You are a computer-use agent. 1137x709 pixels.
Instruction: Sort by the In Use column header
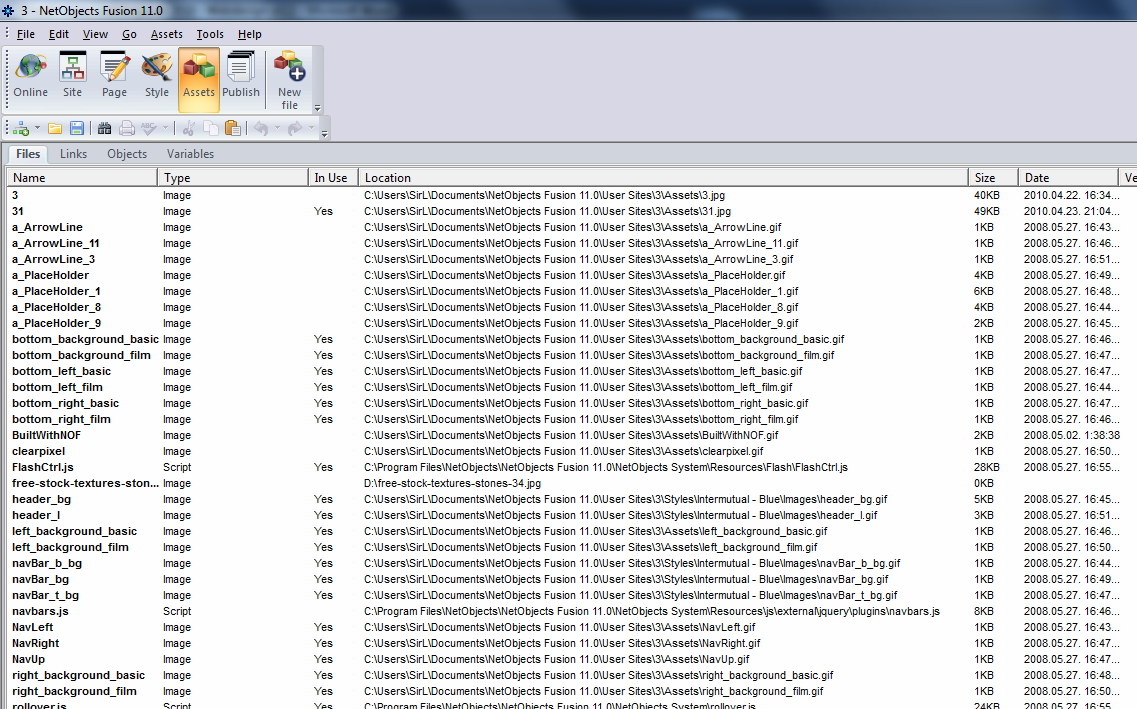tap(333, 178)
